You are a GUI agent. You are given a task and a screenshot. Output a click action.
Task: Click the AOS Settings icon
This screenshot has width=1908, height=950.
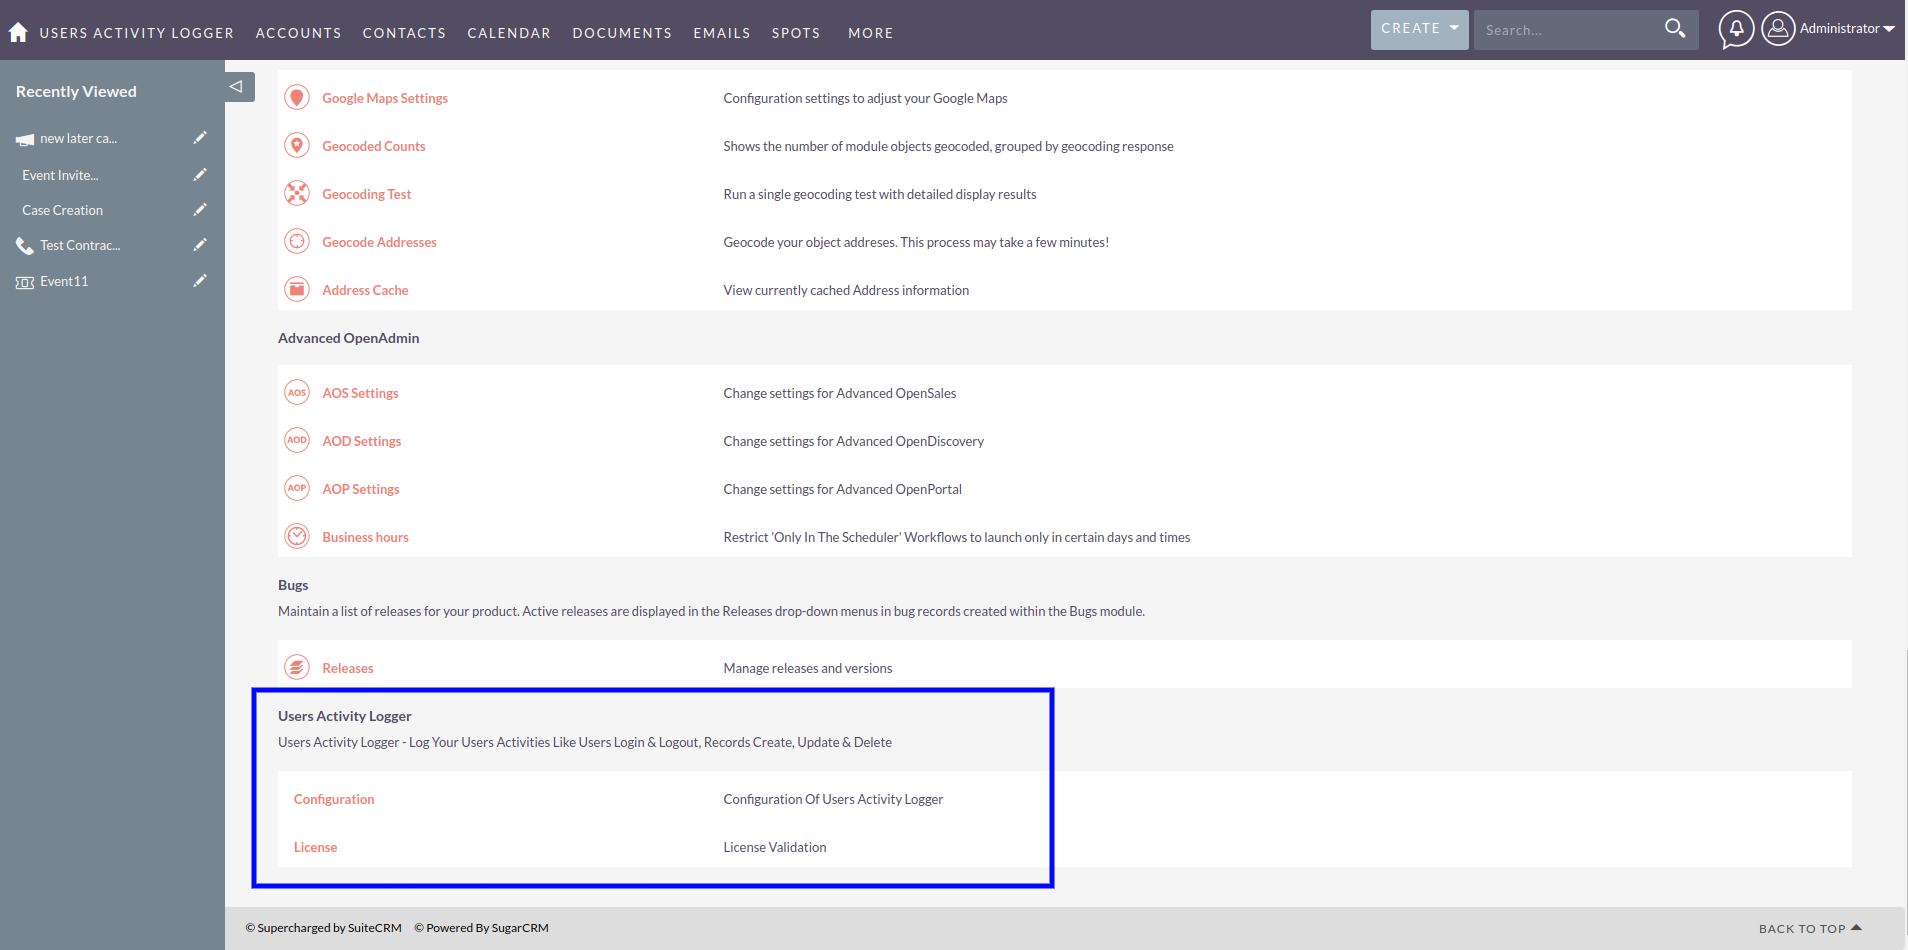[x=297, y=392]
